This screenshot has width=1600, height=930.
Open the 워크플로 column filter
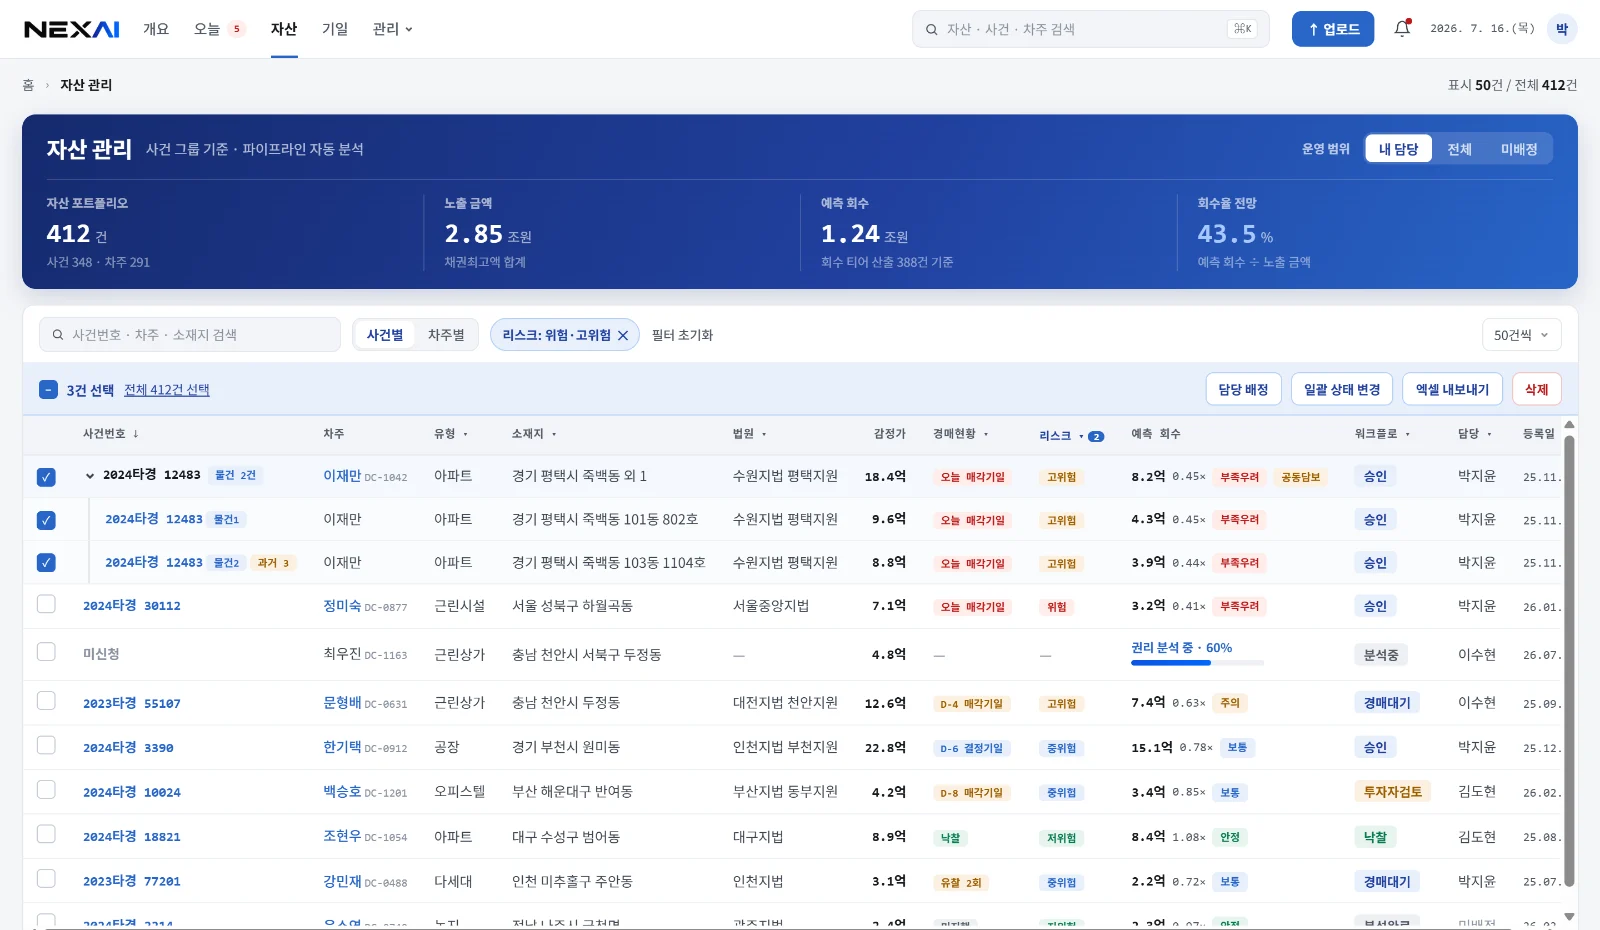click(1408, 434)
